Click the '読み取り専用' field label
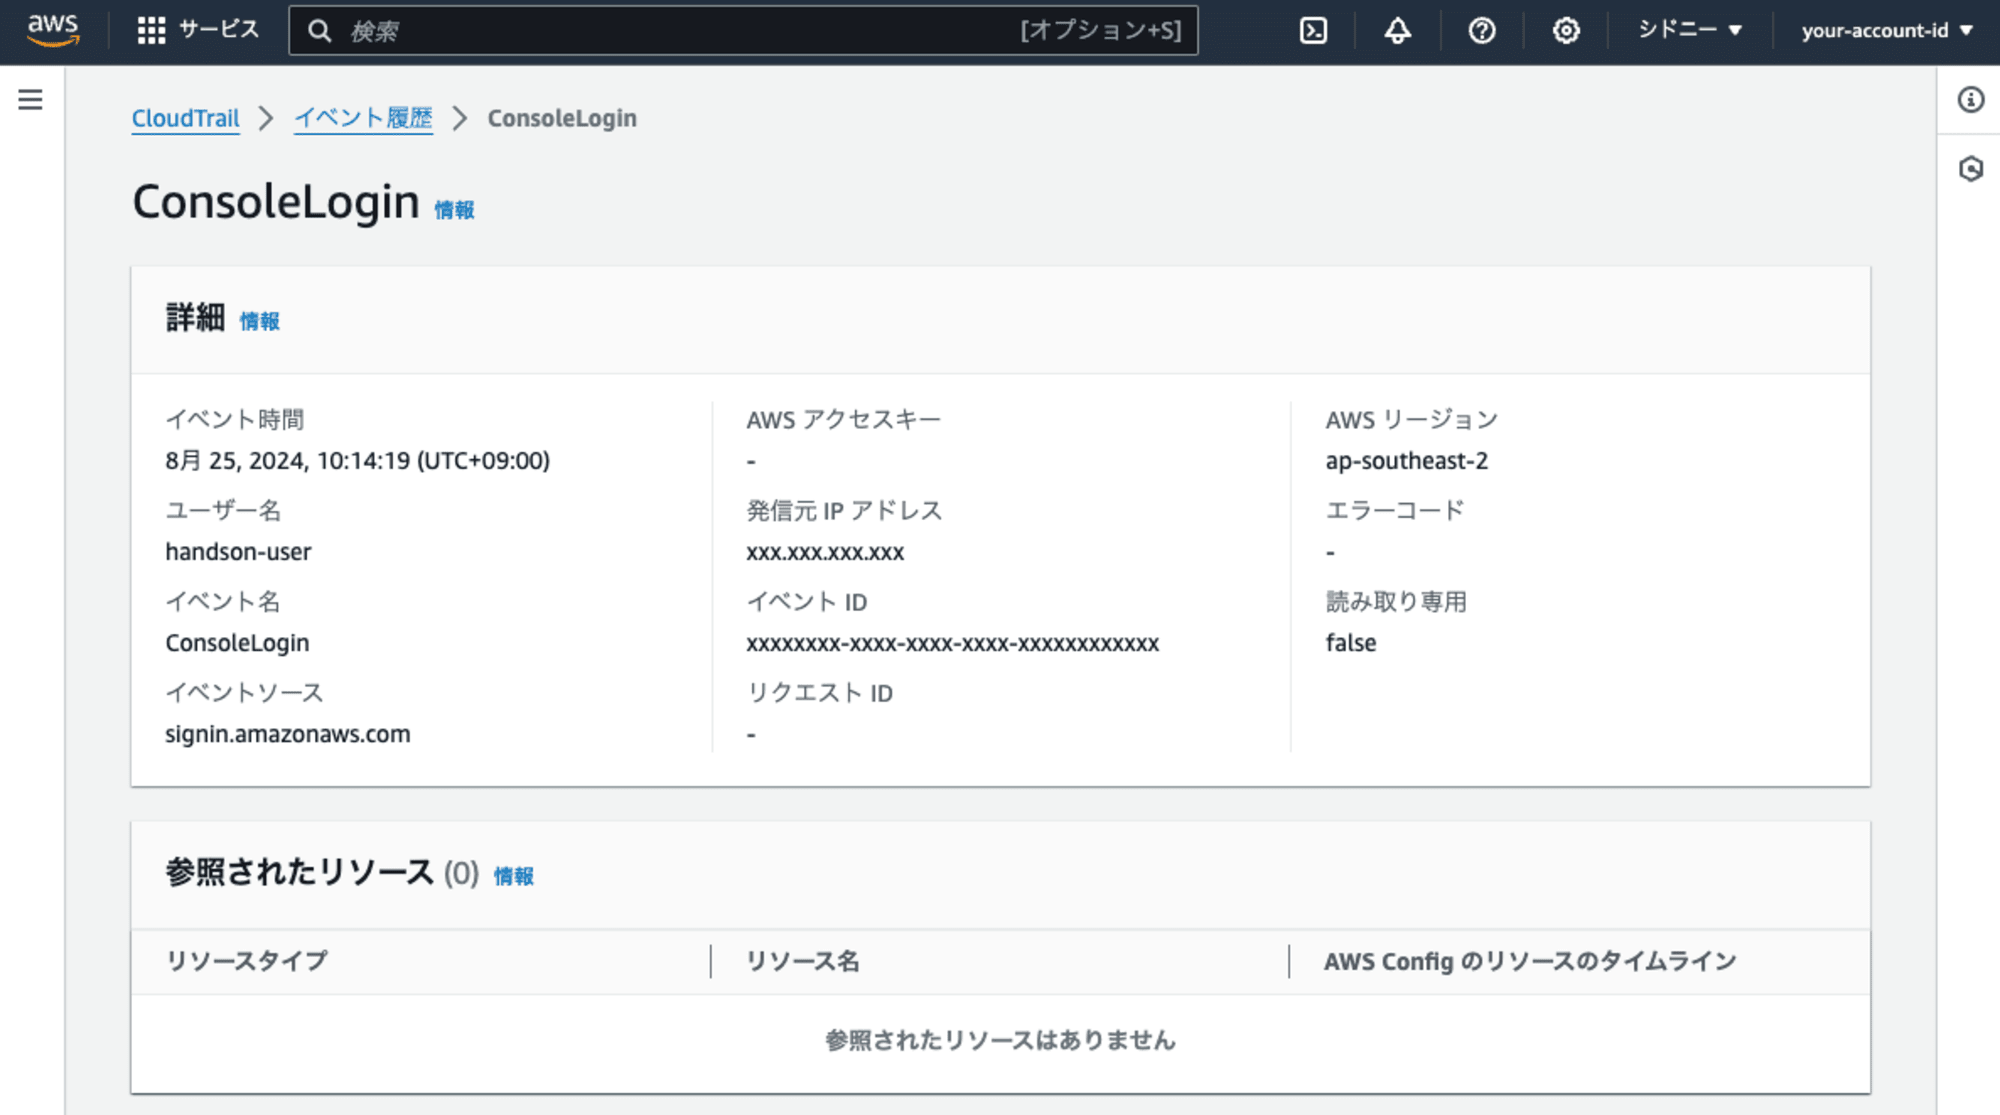2000x1115 pixels. pos(1396,602)
